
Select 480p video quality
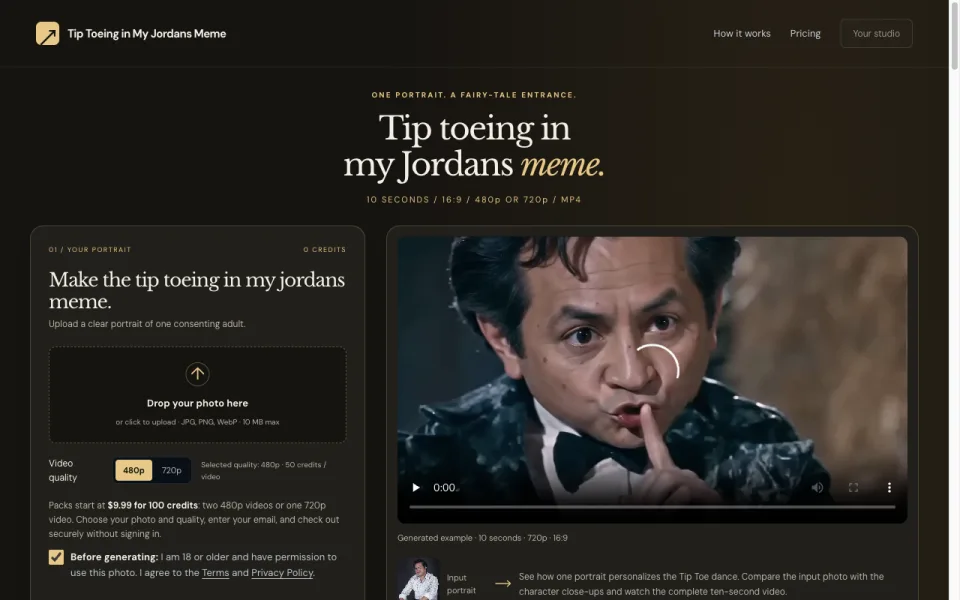(133, 470)
